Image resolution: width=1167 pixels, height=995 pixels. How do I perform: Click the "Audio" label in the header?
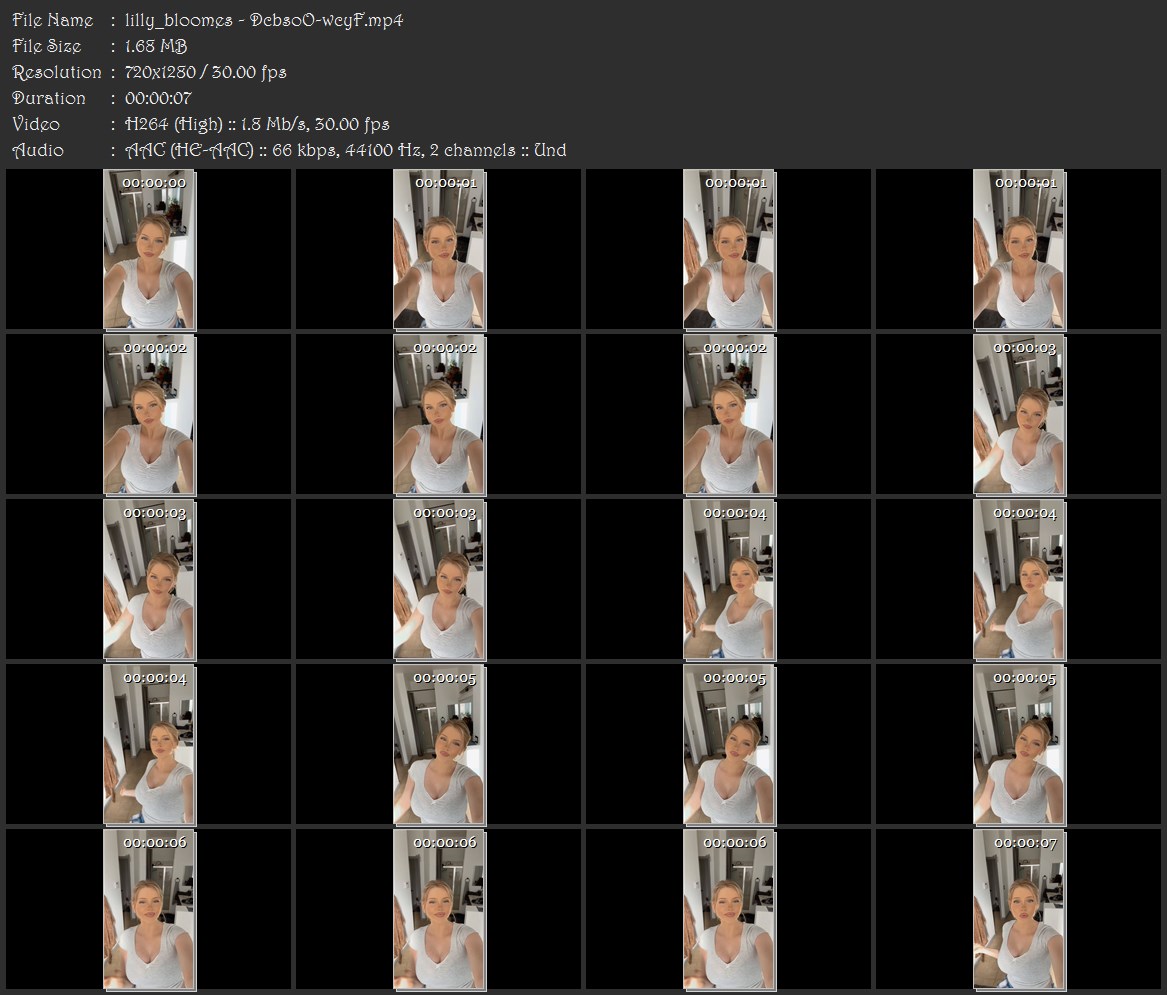pos(38,150)
